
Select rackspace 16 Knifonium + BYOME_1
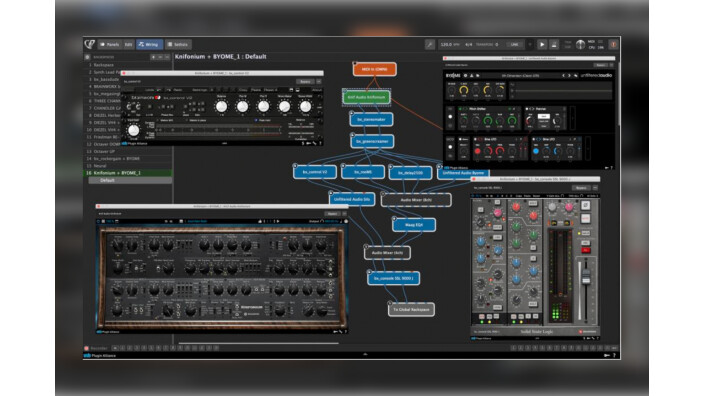(128, 173)
